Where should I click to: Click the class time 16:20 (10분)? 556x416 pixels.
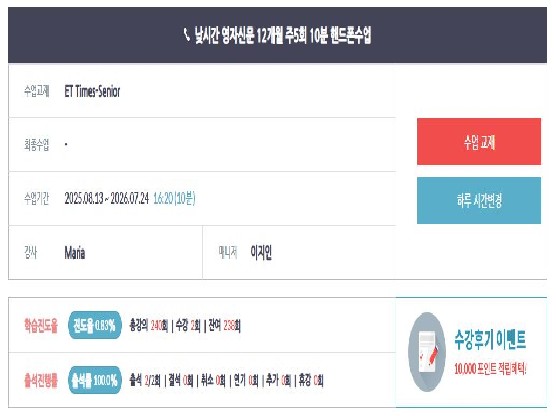(174, 198)
